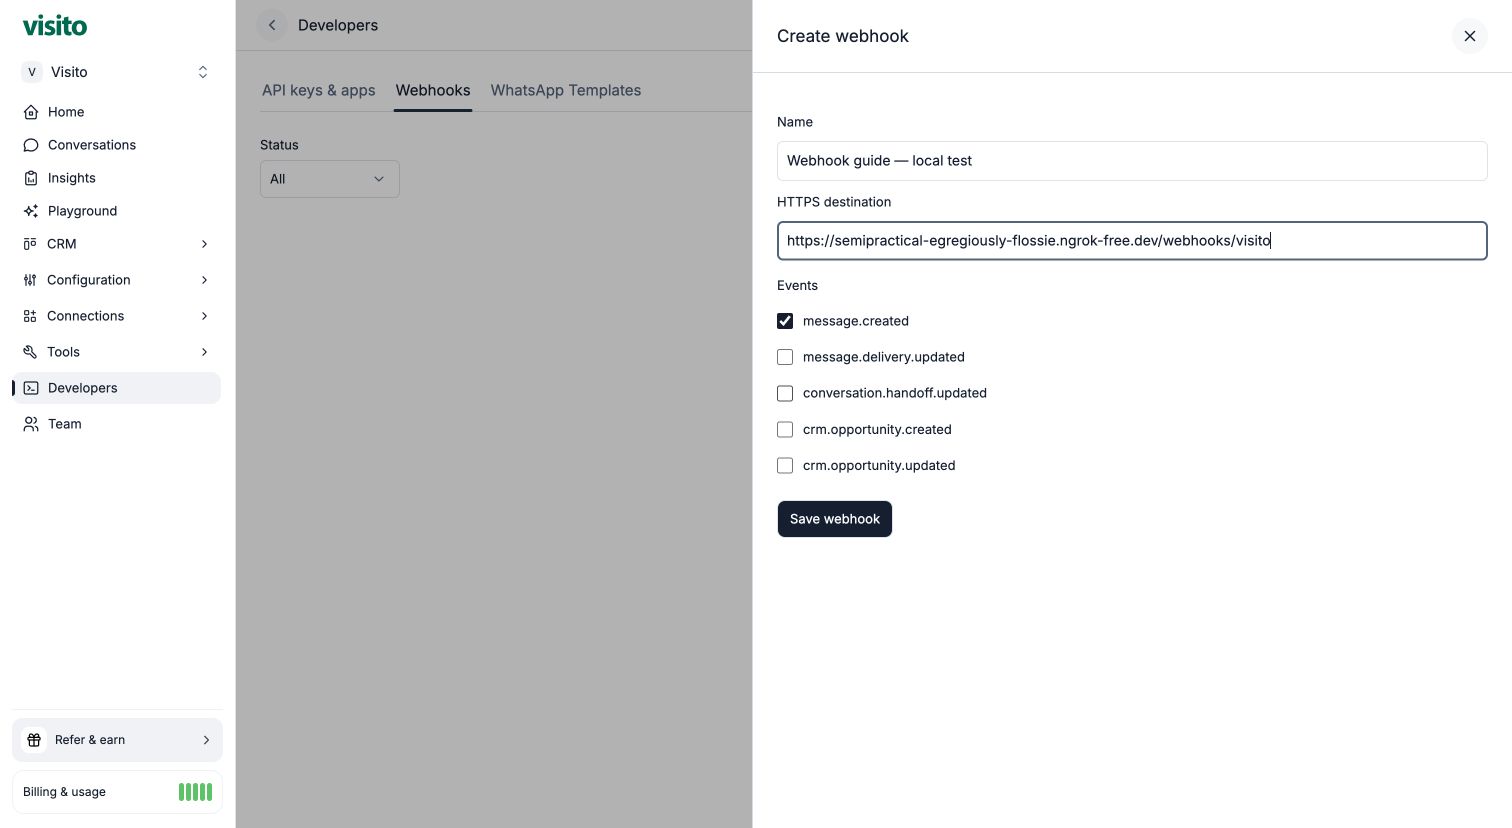Tick the crm.opportunity.created checkbox

(785, 429)
